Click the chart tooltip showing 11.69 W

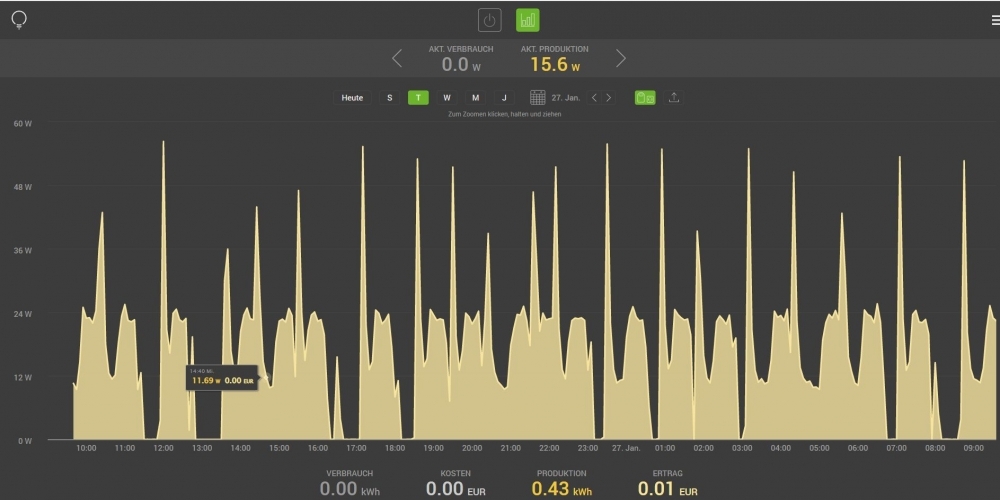(x=223, y=377)
